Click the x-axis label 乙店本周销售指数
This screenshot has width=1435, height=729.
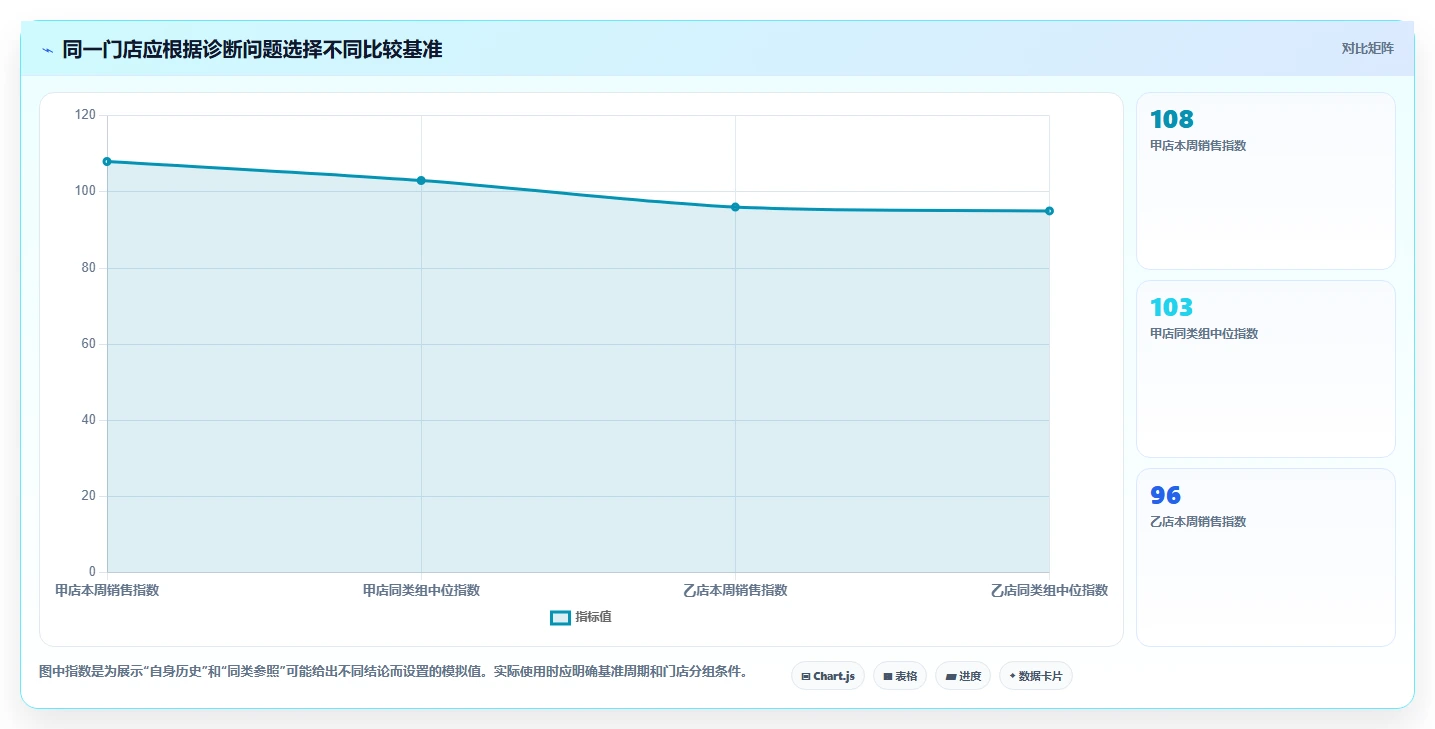pyautogui.click(x=735, y=590)
